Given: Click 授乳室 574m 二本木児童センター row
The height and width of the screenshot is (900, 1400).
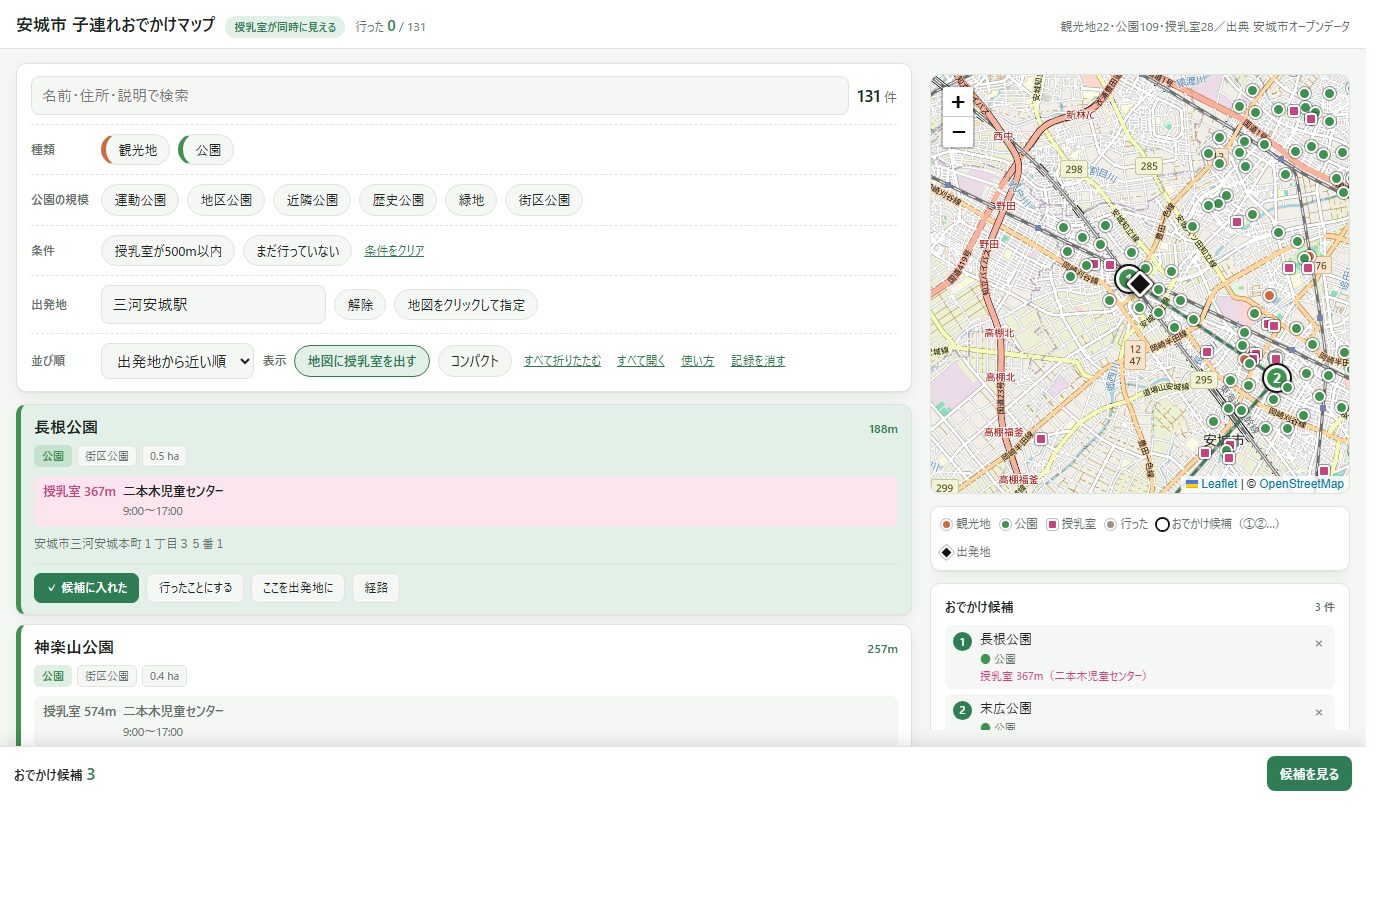Looking at the screenshot, I should point(465,721).
